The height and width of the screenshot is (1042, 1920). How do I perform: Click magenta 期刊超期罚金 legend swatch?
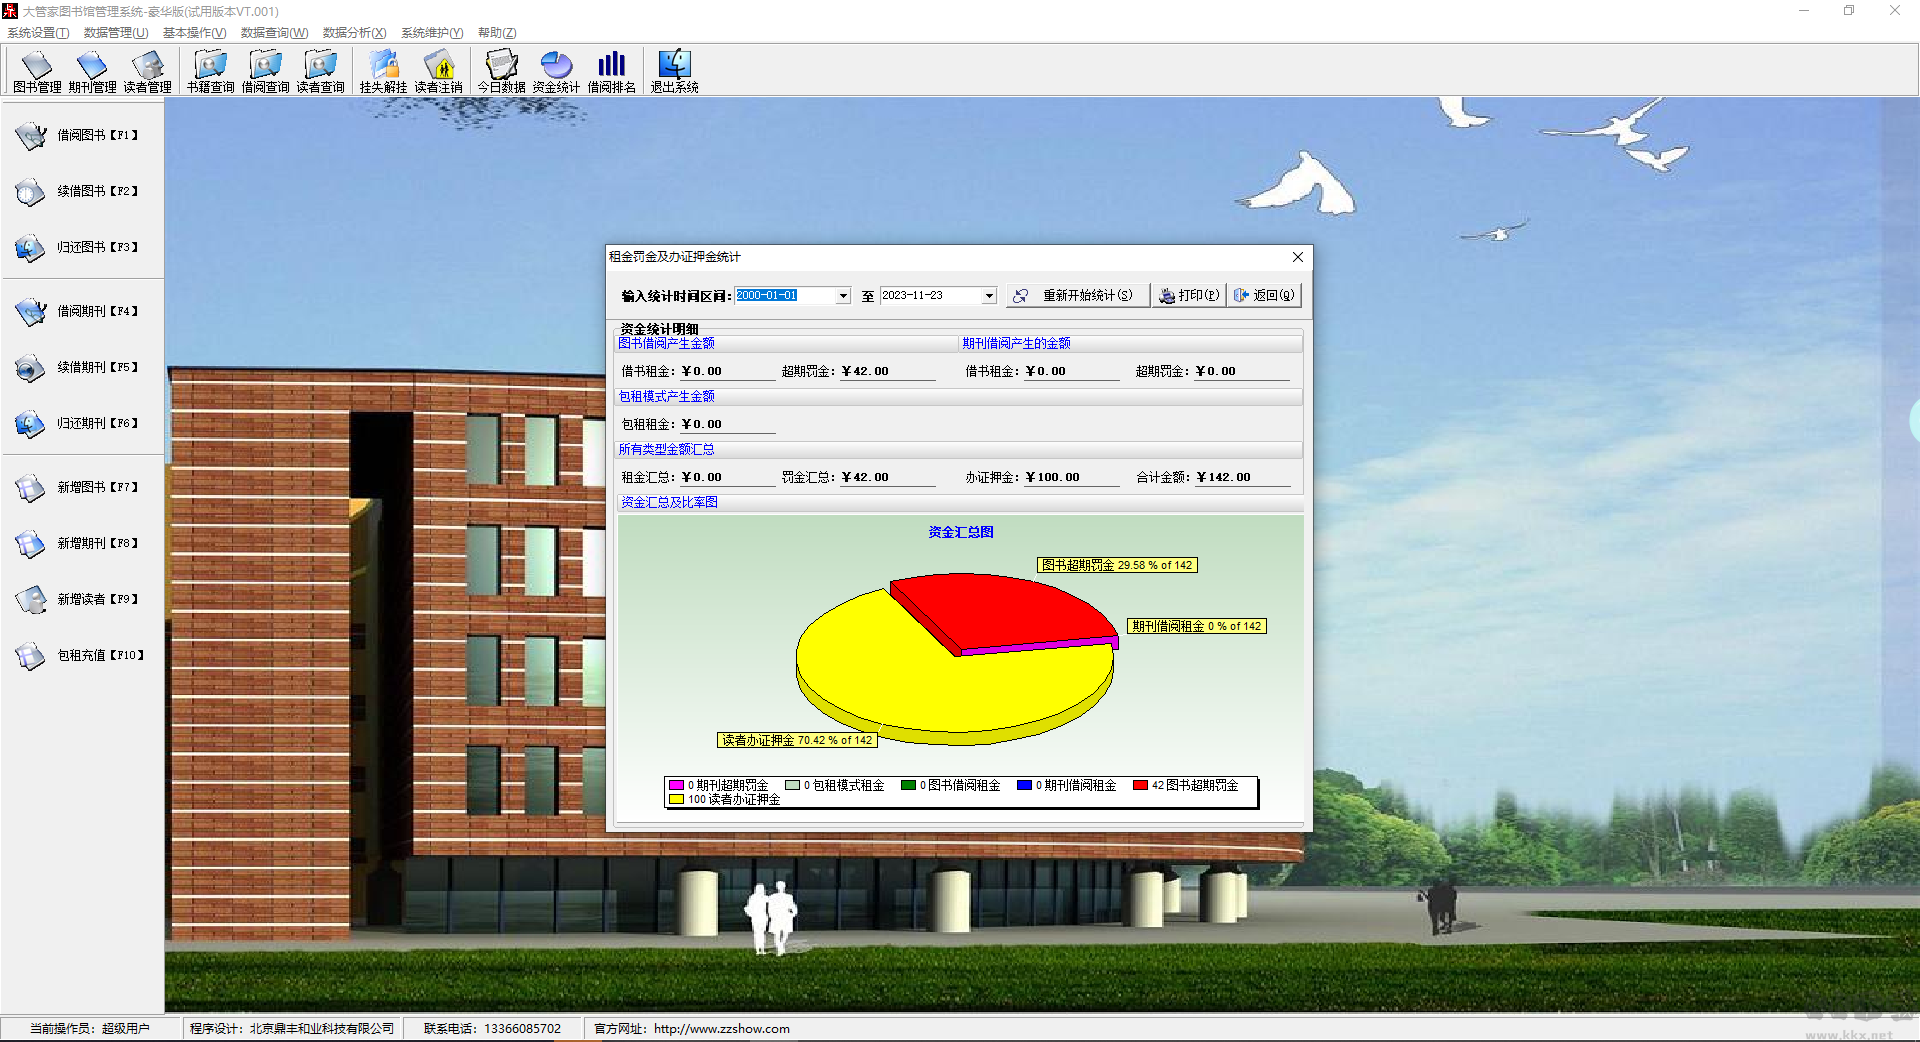pos(676,785)
